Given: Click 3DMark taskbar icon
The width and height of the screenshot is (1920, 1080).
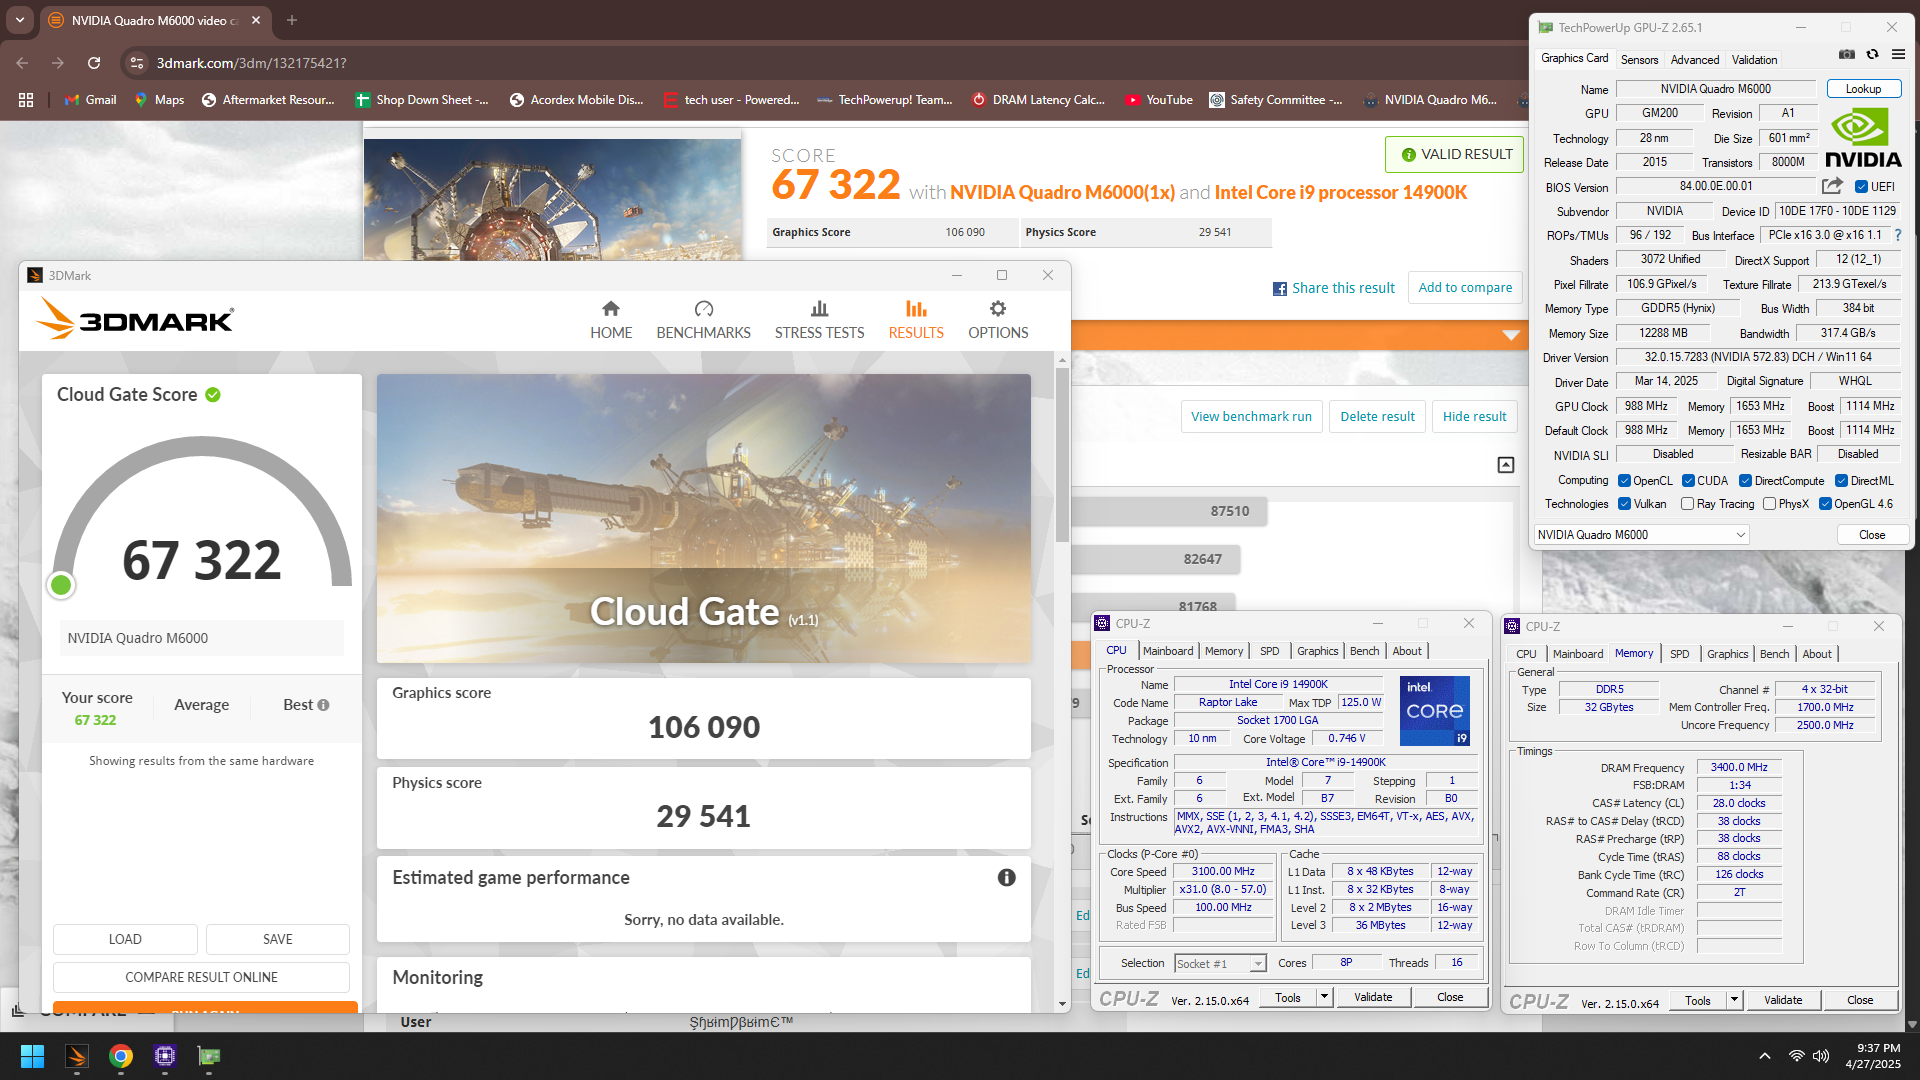Looking at the screenshot, I should click(x=77, y=1056).
